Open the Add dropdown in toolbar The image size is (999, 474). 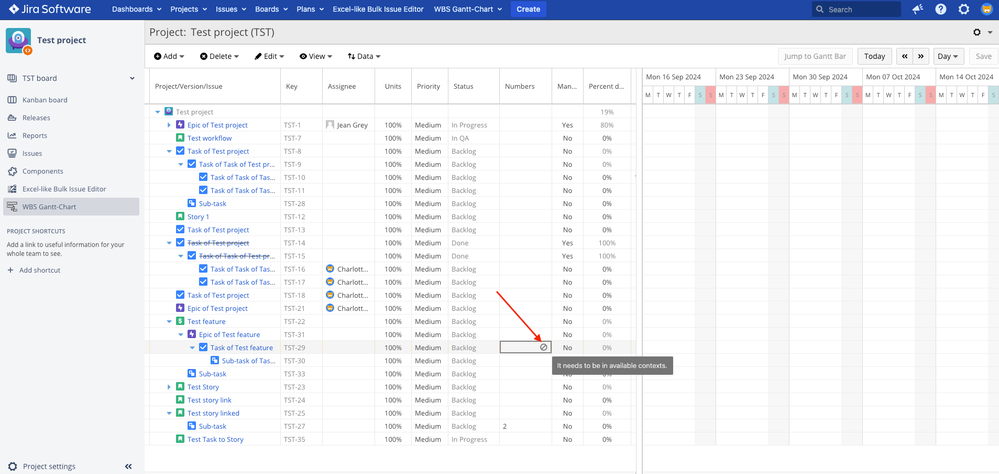pyautogui.click(x=169, y=56)
